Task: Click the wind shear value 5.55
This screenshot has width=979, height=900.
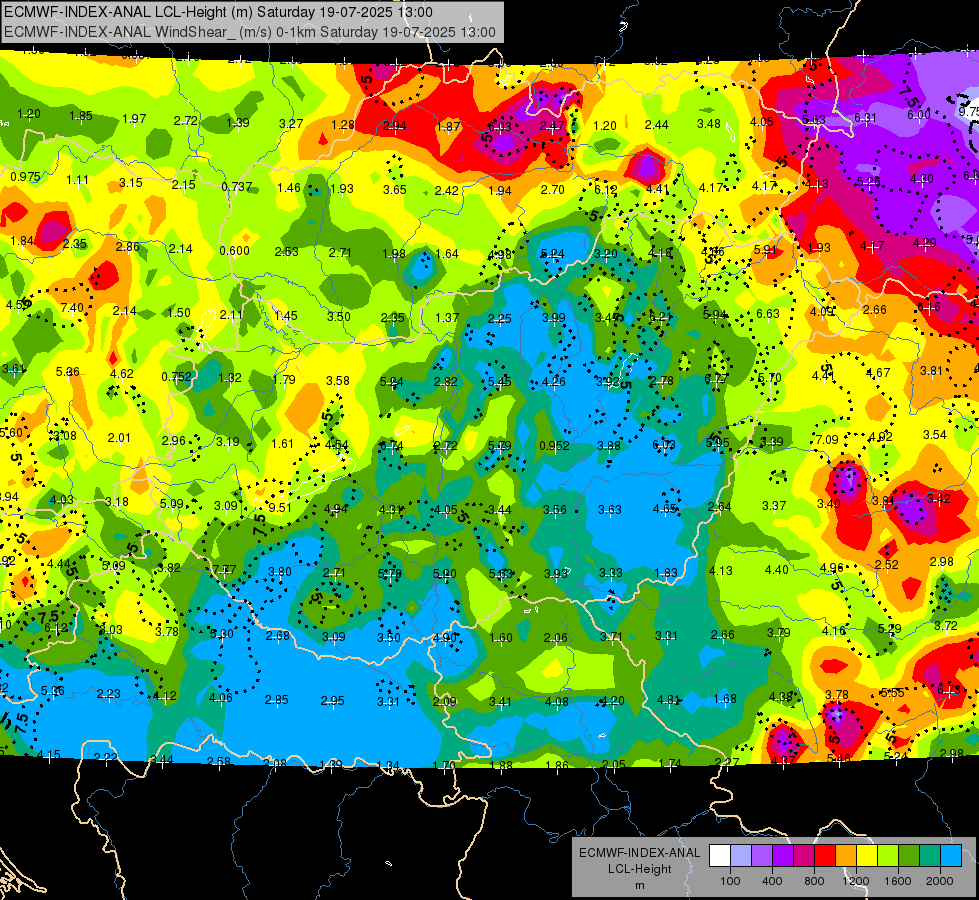Action: click(x=892, y=692)
